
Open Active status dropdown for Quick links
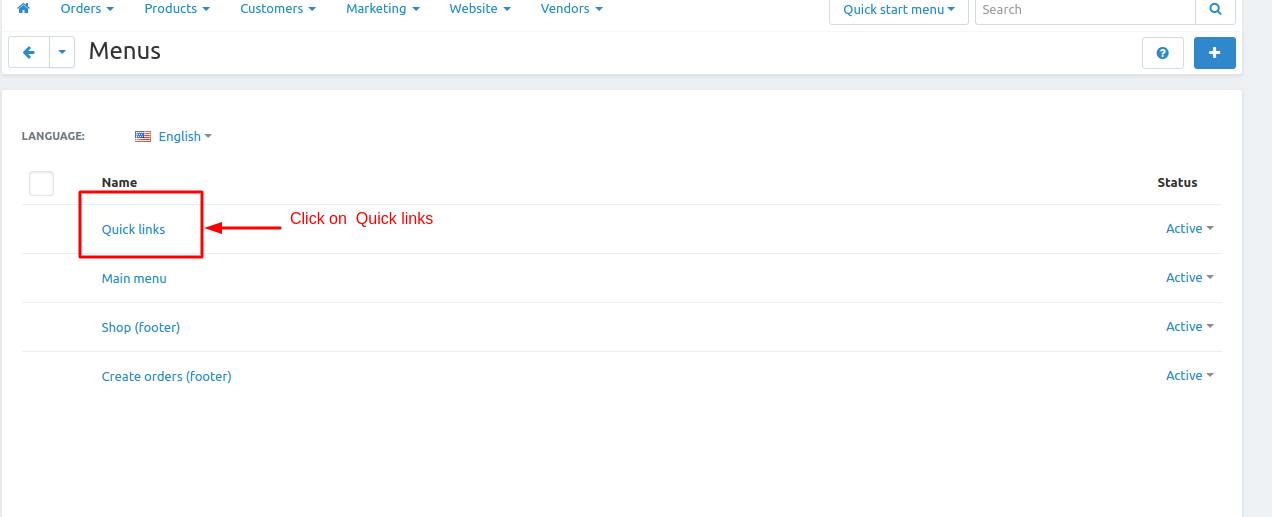(1189, 229)
